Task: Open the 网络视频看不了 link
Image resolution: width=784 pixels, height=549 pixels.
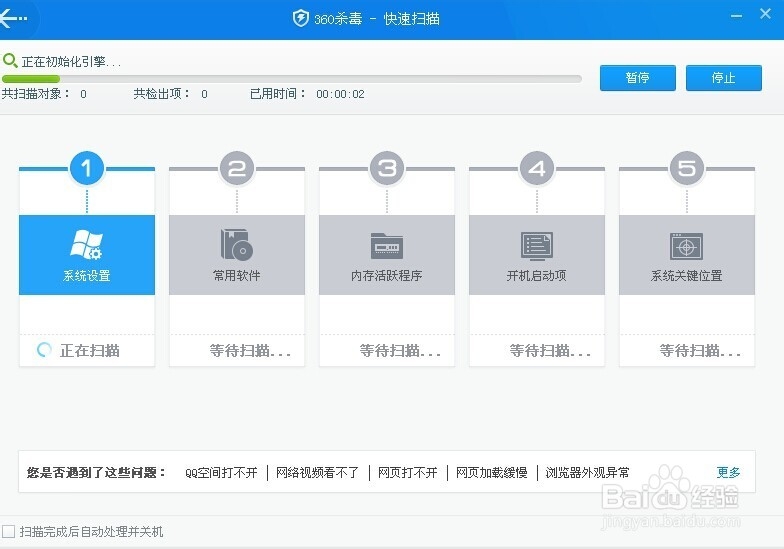Action: click(x=318, y=472)
